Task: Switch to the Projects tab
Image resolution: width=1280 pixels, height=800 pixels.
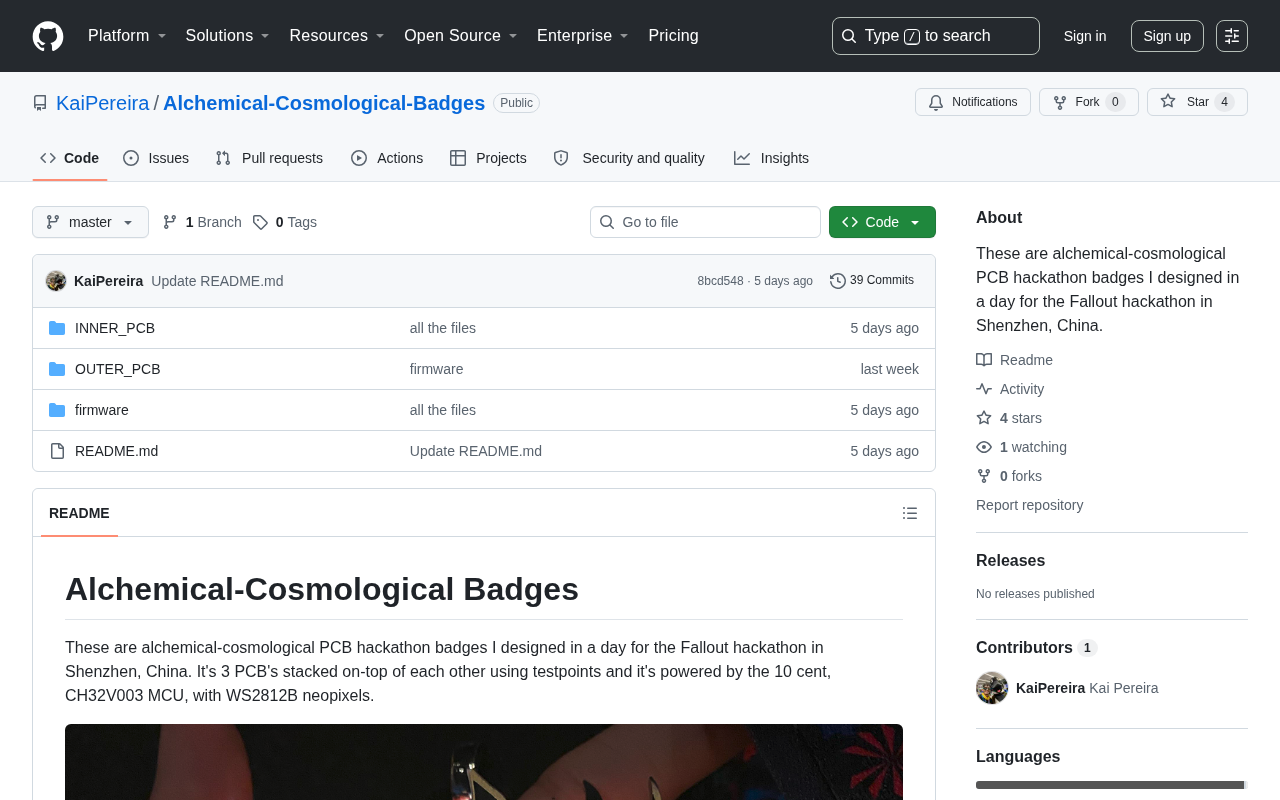Action: point(488,158)
